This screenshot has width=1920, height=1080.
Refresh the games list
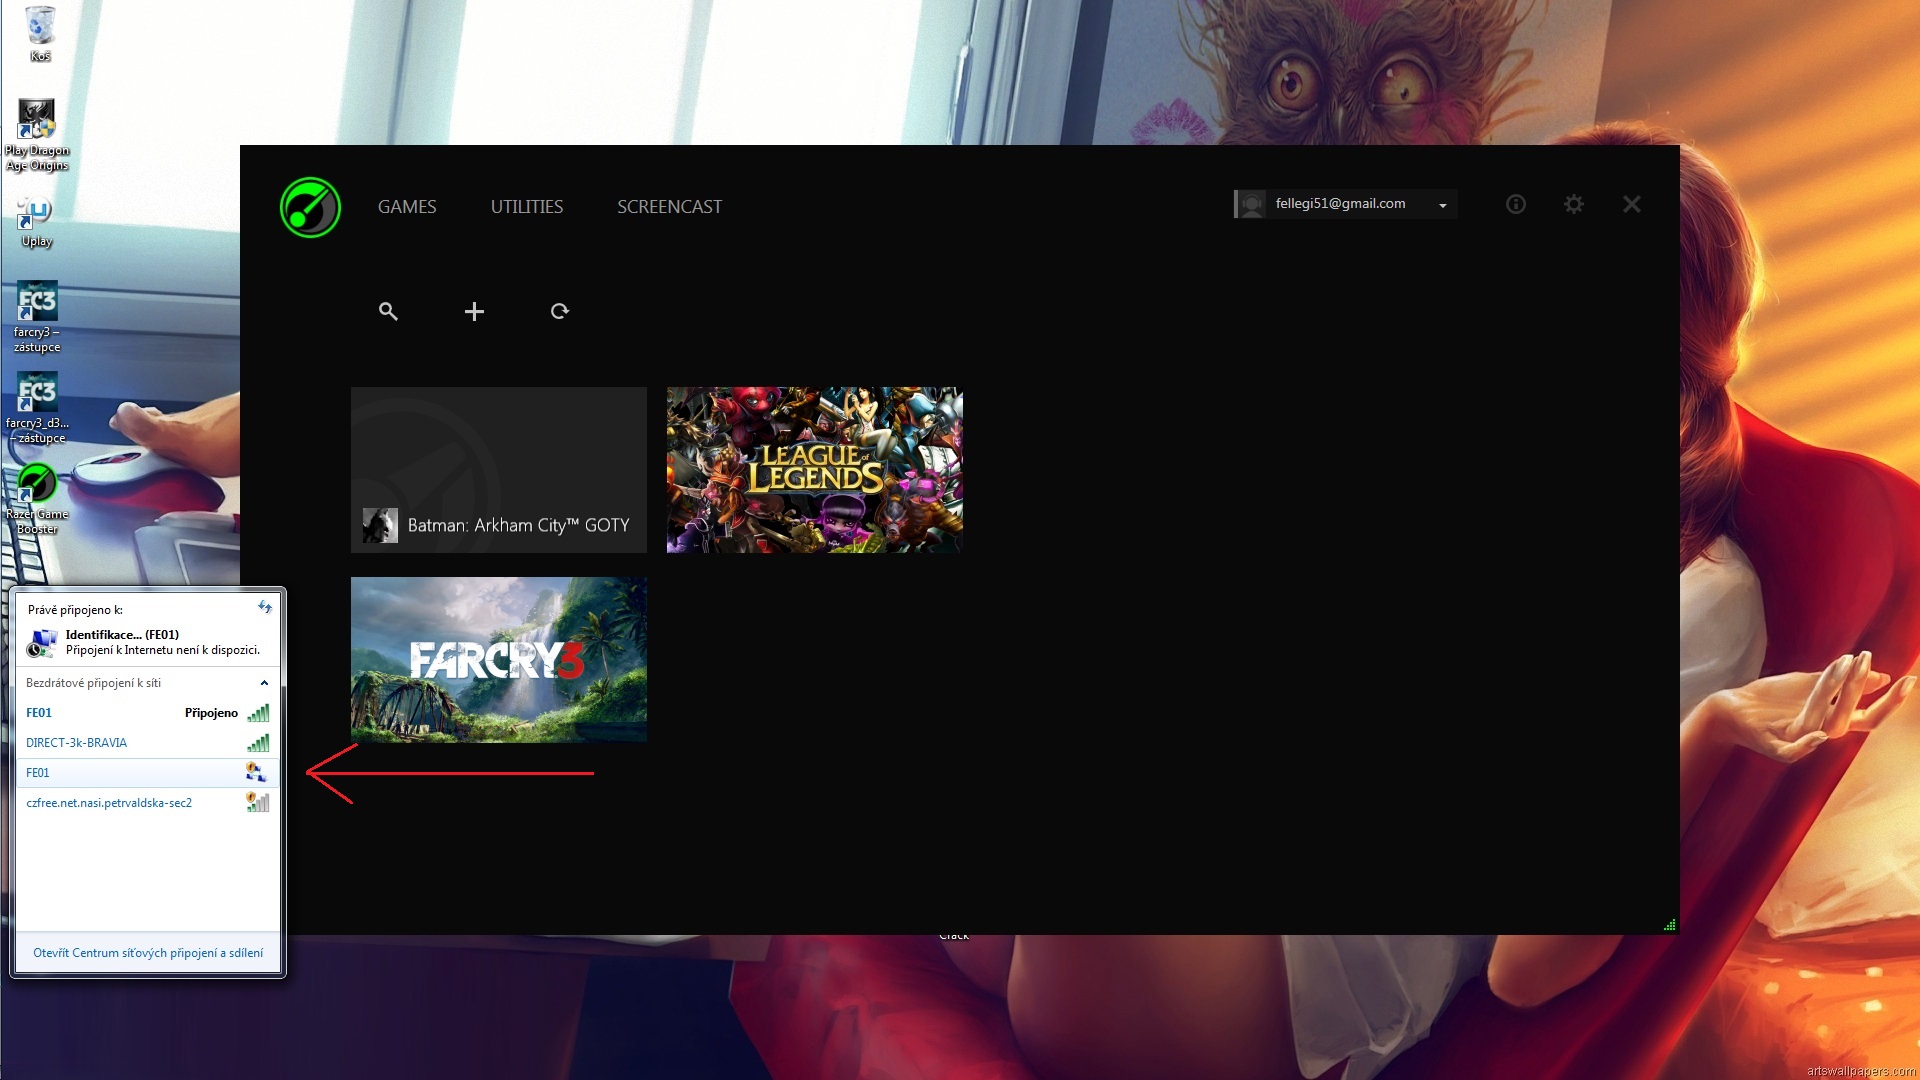coord(560,311)
